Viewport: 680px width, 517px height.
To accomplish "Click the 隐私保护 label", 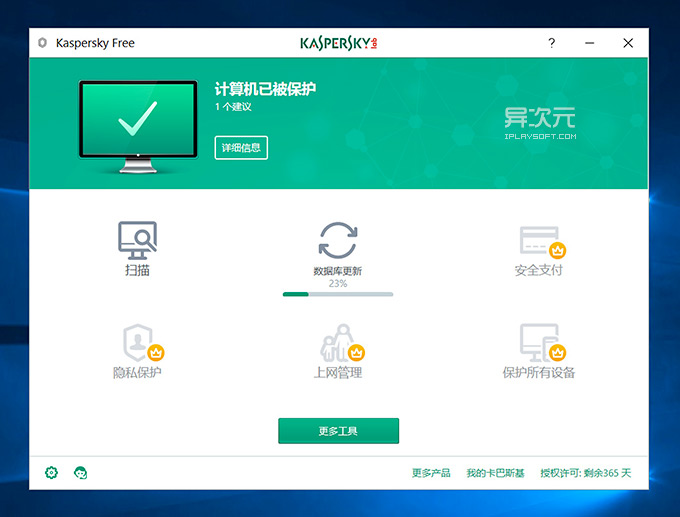I will [x=137, y=373].
